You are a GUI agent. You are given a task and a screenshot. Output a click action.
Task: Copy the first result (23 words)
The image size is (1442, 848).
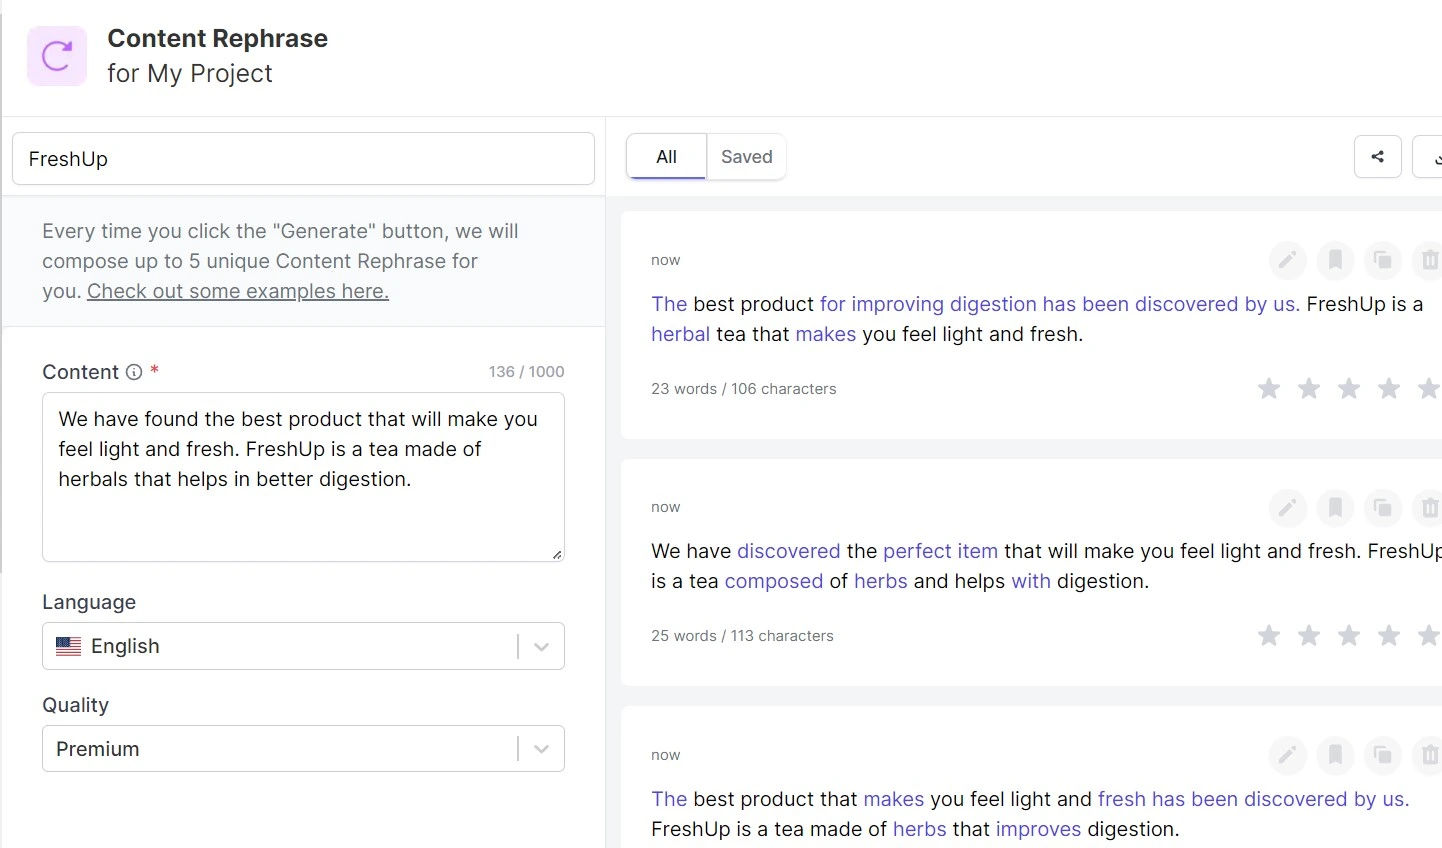(1383, 261)
